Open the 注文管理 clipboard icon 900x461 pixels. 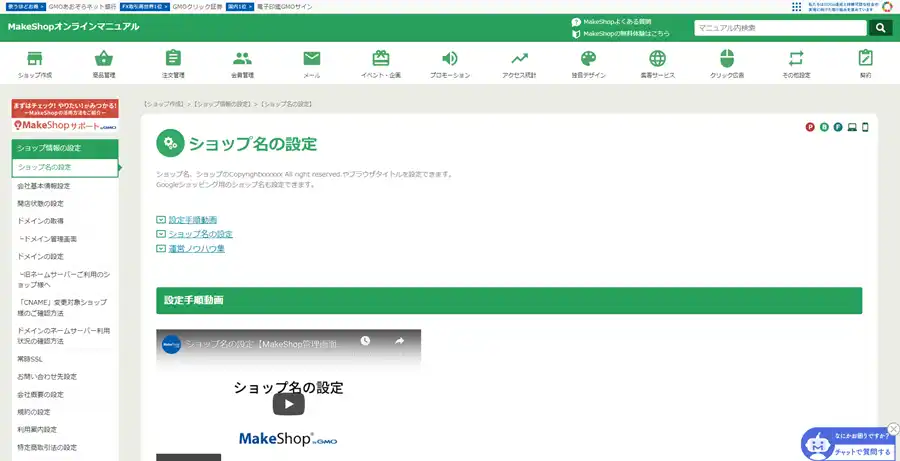173,59
